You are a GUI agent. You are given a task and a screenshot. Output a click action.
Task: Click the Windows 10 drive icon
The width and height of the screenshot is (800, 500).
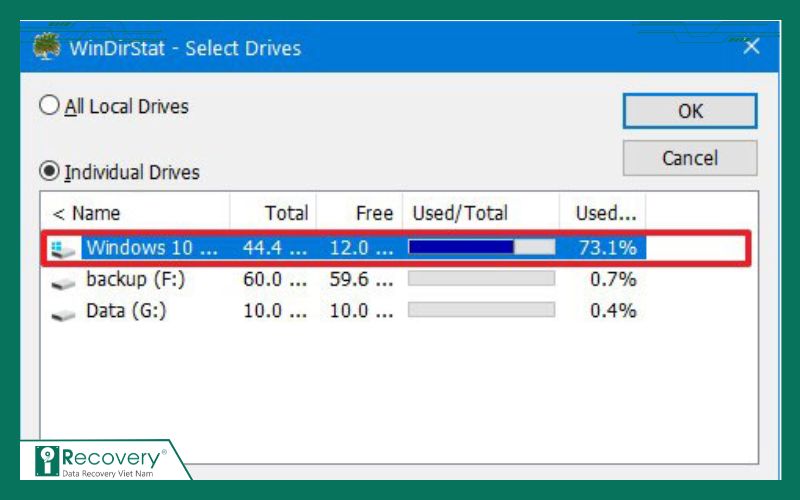point(64,248)
